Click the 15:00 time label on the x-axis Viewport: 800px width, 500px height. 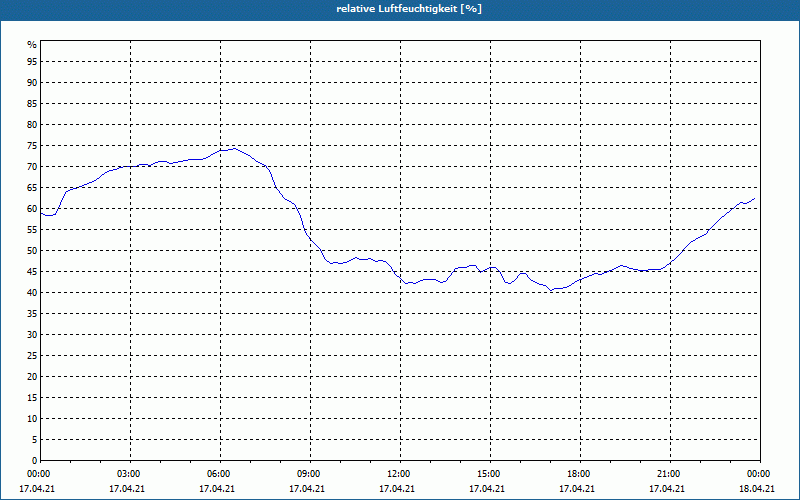tap(487, 474)
